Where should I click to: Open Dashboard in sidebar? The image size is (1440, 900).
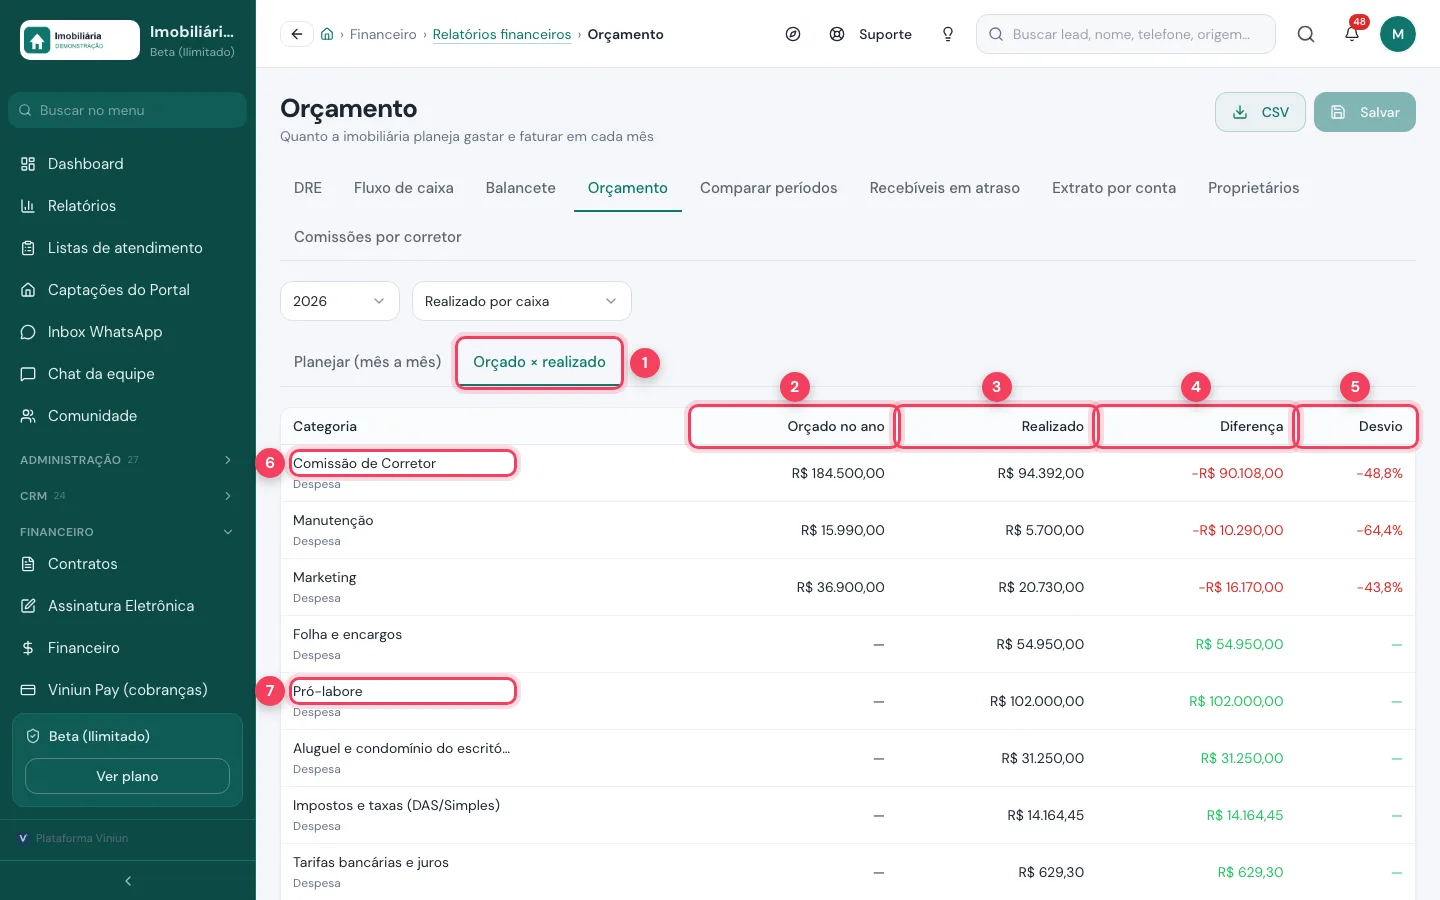point(128,164)
